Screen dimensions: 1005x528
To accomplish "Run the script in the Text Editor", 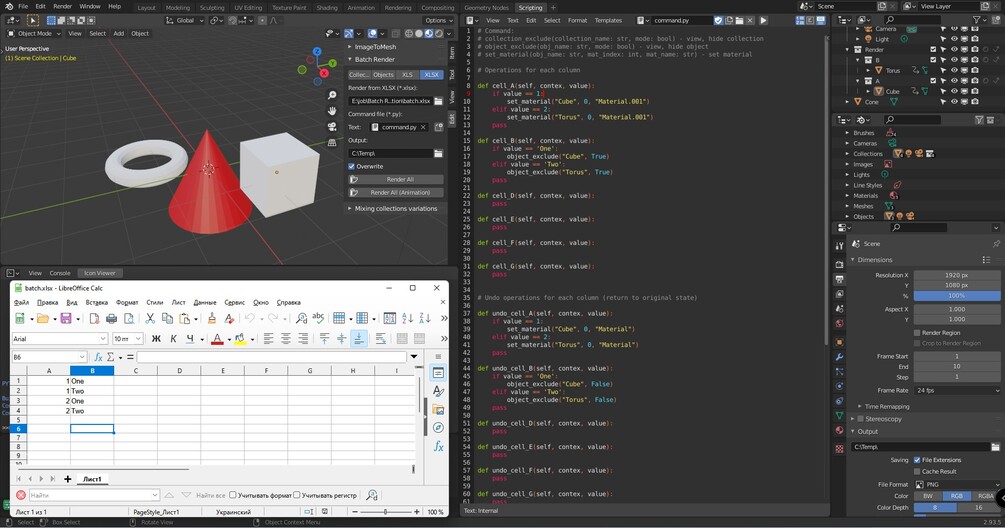I will [x=763, y=21].
